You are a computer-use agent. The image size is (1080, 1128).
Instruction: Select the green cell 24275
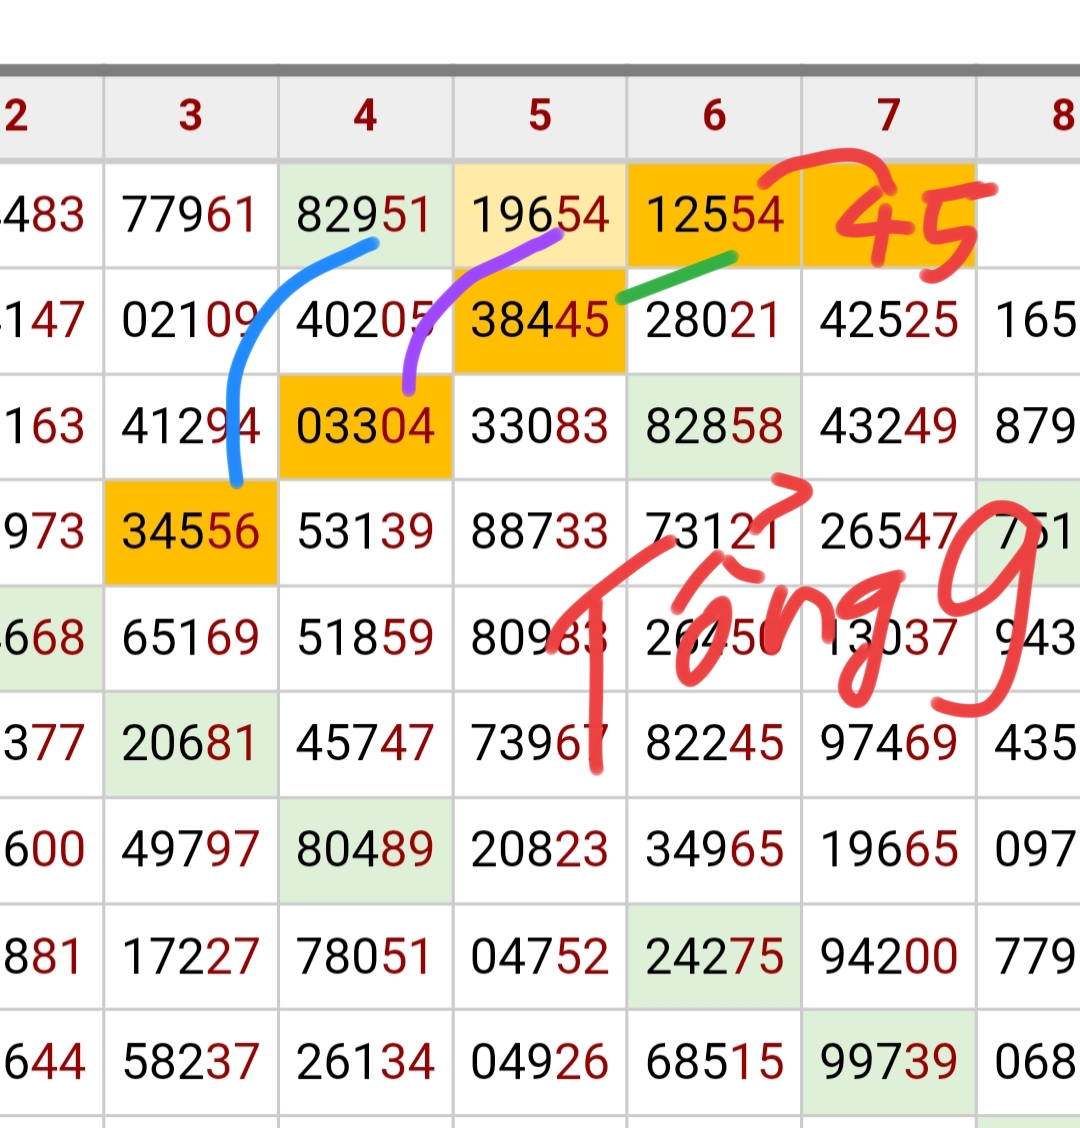coord(714,956)
